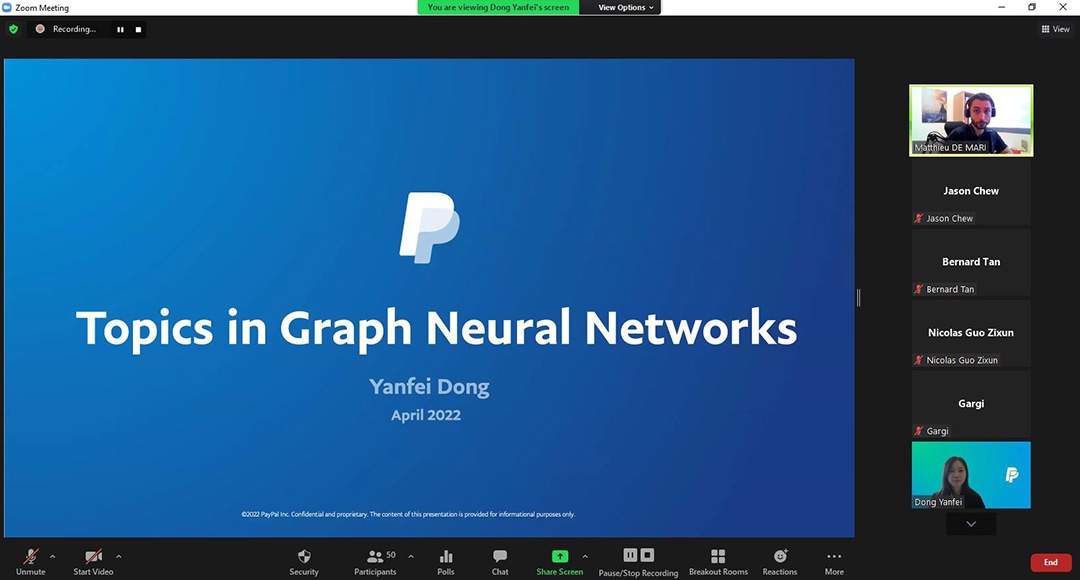
Task: Click the muted mic icon by Gargi
Action: (918, 431)
